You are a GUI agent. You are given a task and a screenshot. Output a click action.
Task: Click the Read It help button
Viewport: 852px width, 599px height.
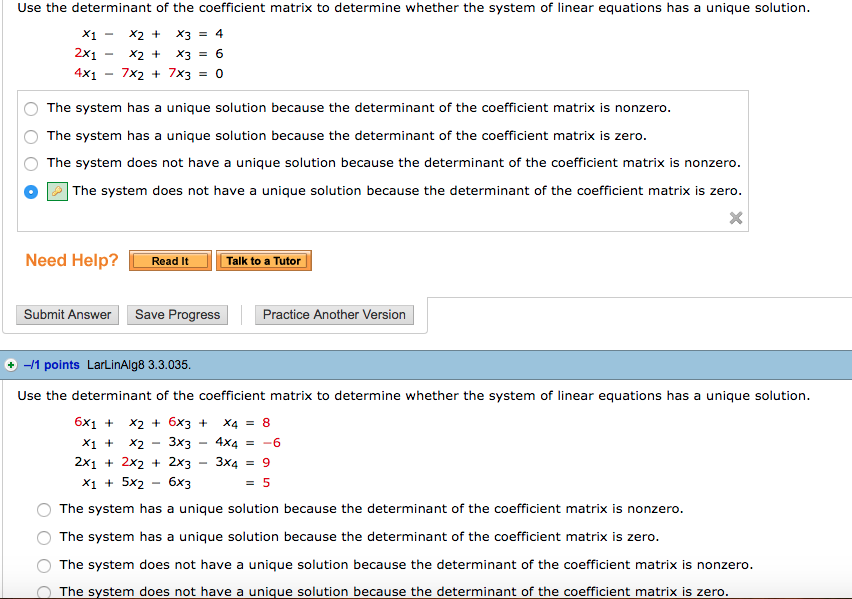coord(170,260)
